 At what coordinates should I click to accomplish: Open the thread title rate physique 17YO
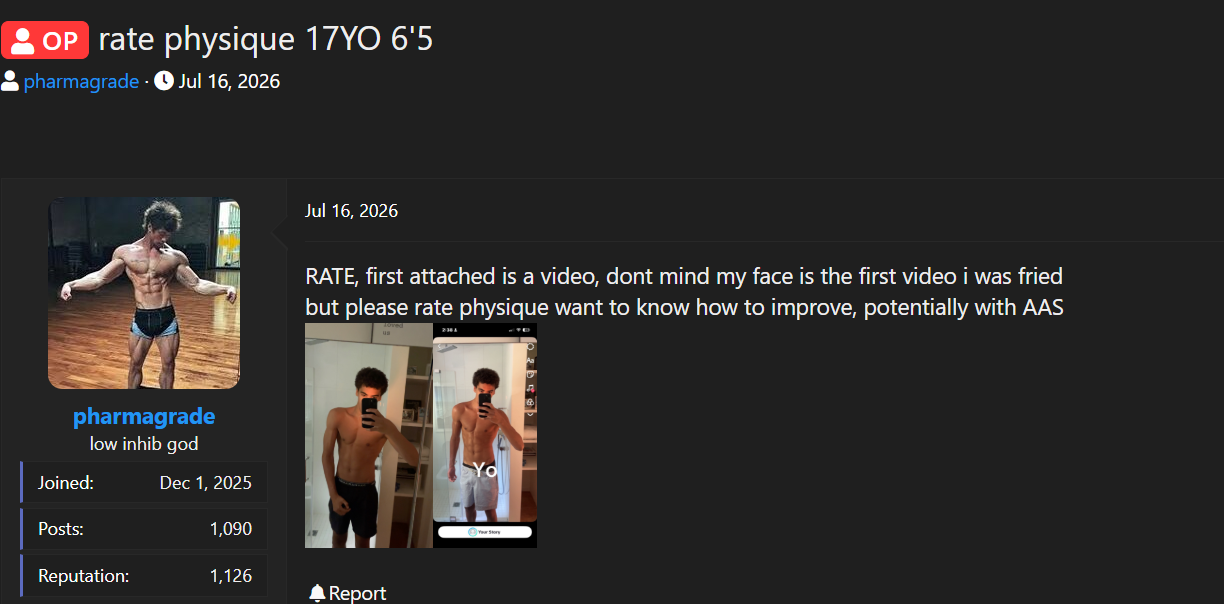coord(266,40)
